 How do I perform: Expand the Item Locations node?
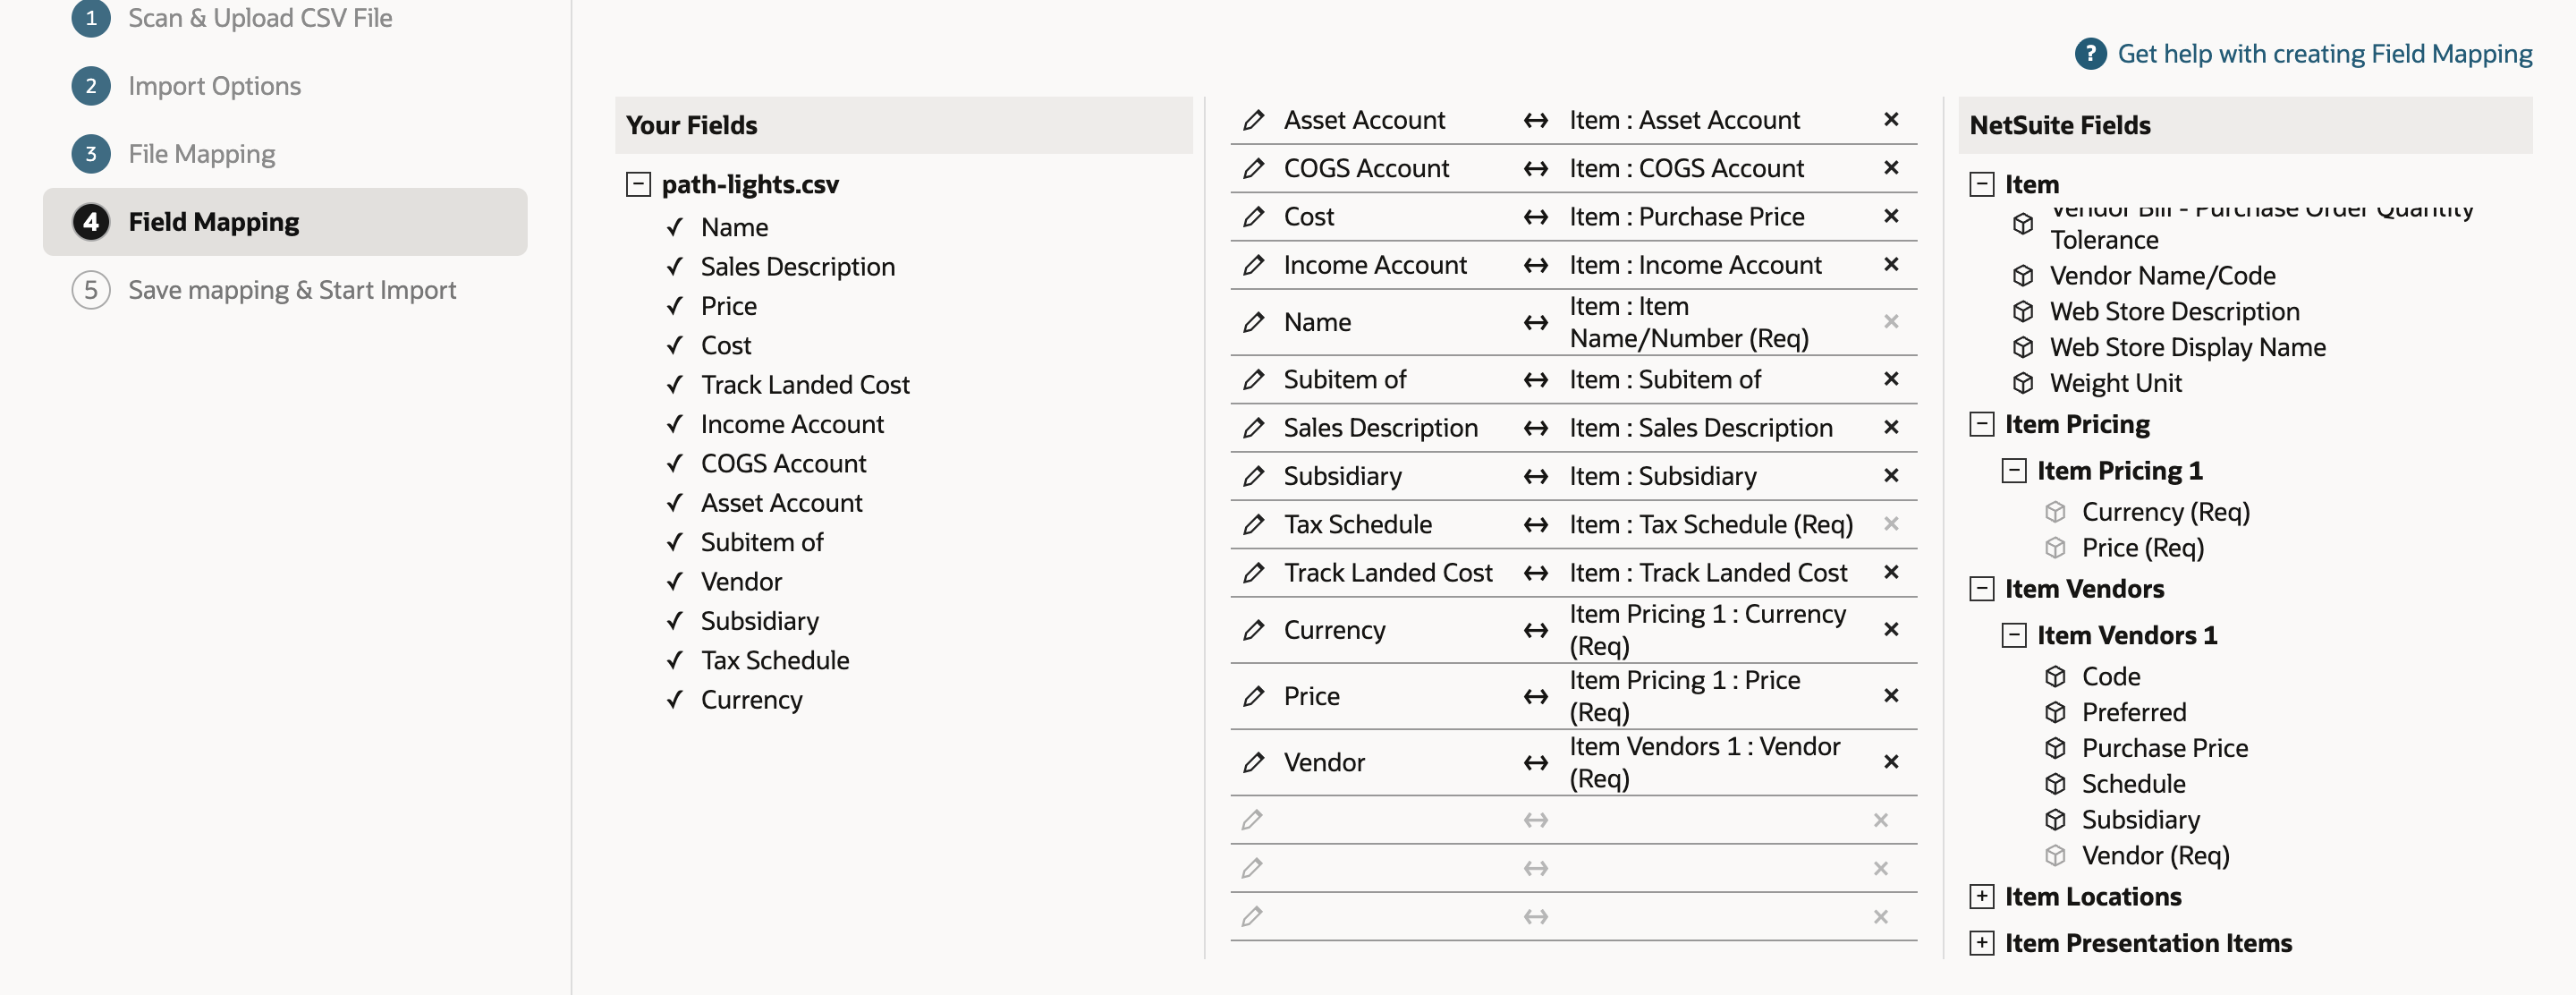[x=1981, y=897]
